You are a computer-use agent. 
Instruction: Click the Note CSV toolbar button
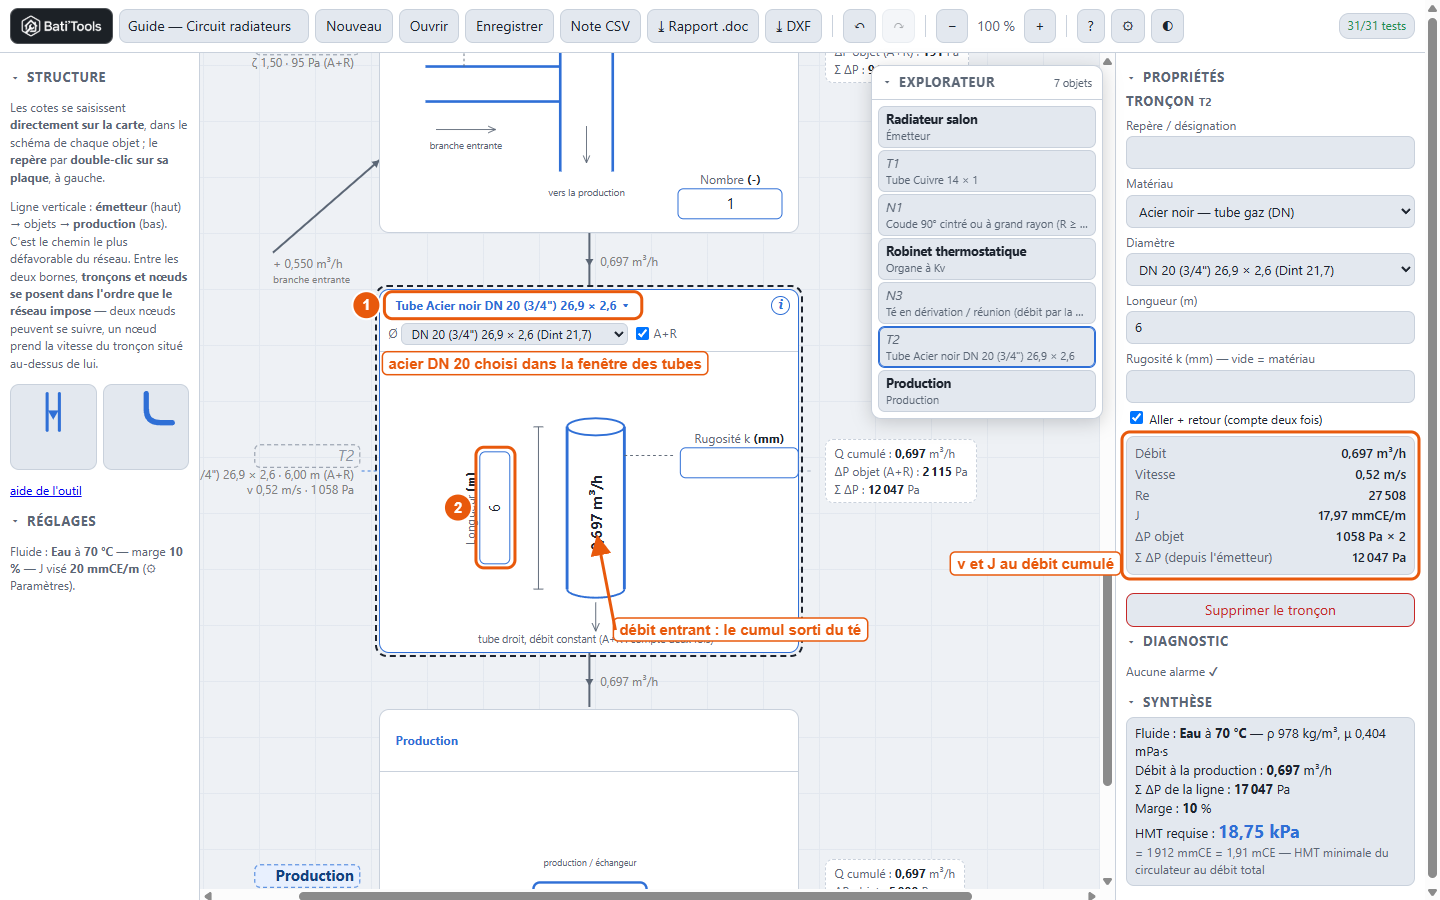[600, 26]
